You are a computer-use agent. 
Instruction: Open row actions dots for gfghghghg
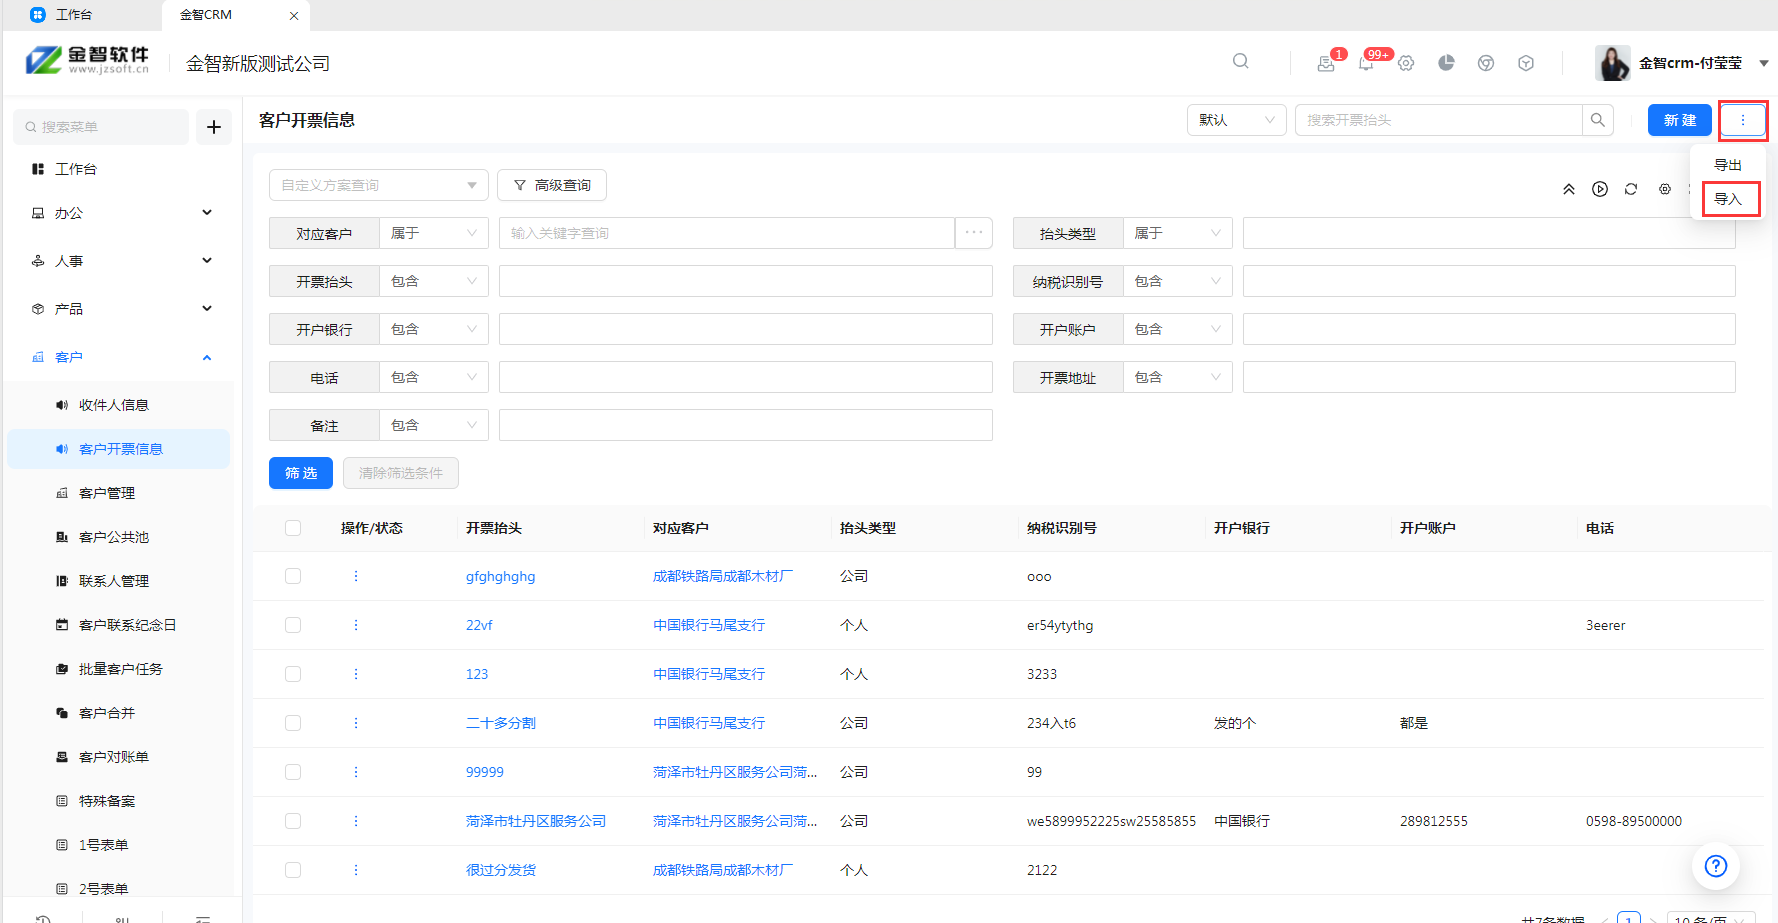[x=356, y=576]
